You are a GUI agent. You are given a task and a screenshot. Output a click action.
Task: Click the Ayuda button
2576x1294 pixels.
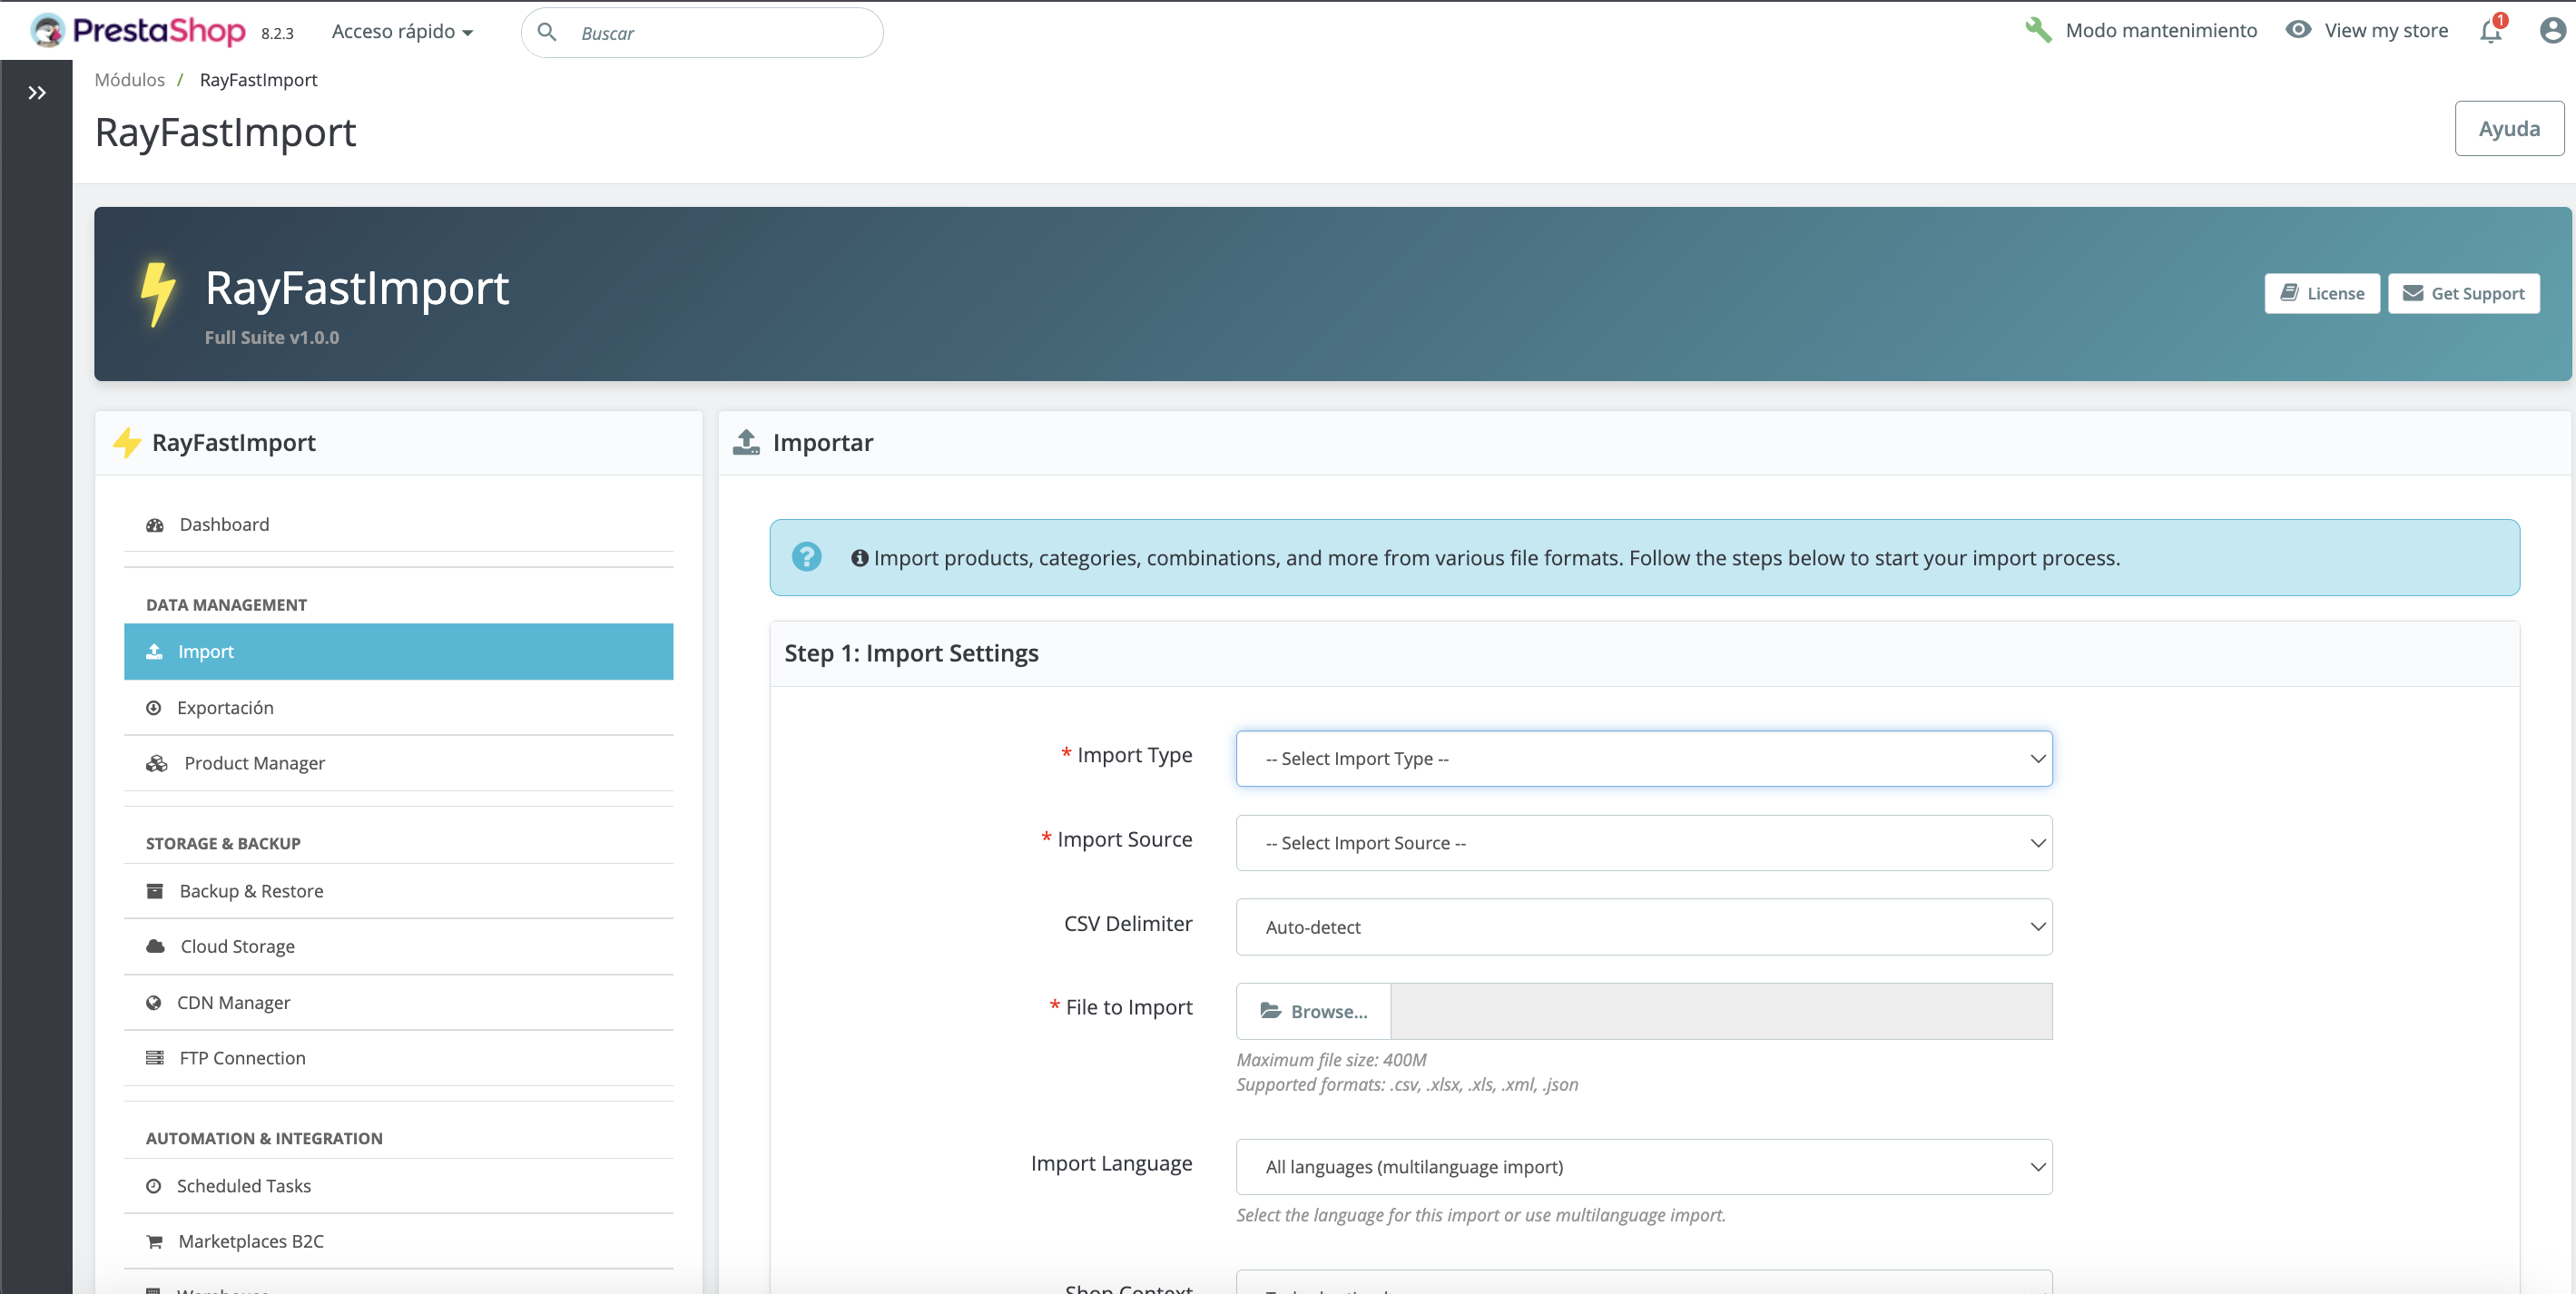(2508, 128)
